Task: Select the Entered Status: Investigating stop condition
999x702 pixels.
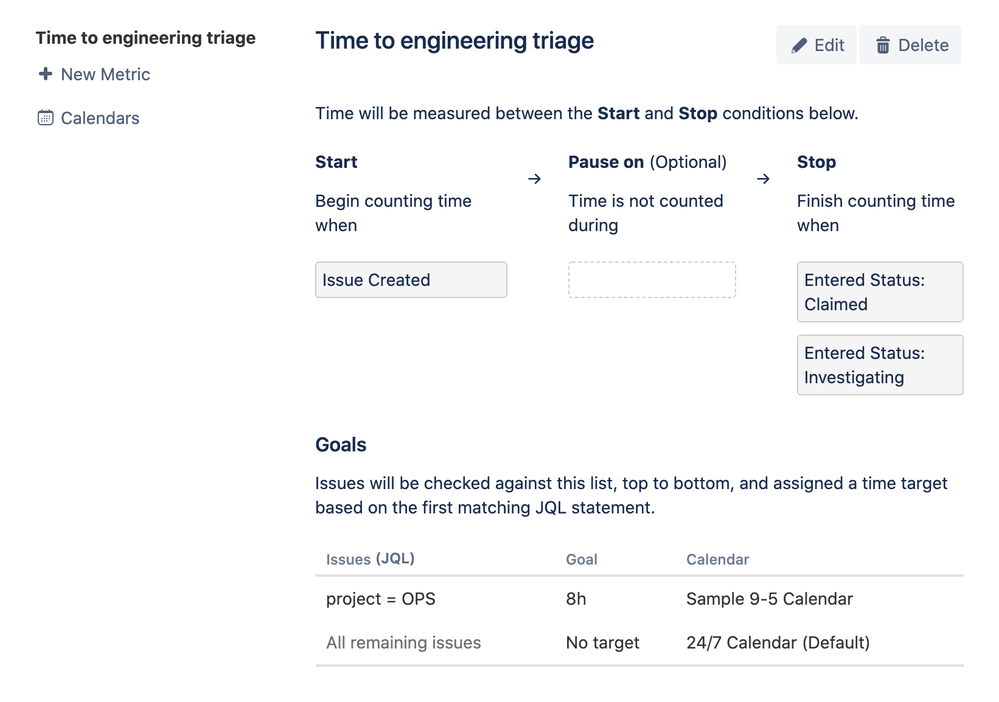Action: tap(879, 365)
